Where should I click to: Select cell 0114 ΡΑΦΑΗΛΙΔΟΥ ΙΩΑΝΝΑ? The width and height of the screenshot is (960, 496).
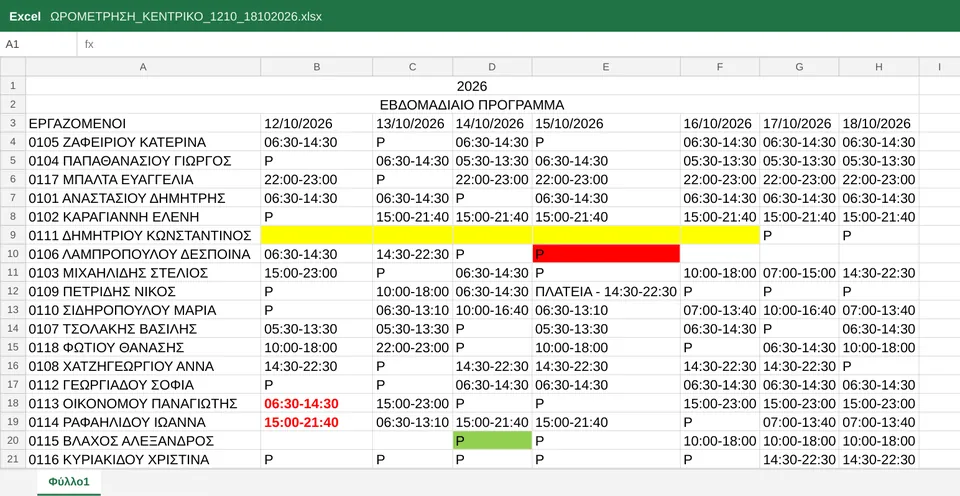coord(143,423)
